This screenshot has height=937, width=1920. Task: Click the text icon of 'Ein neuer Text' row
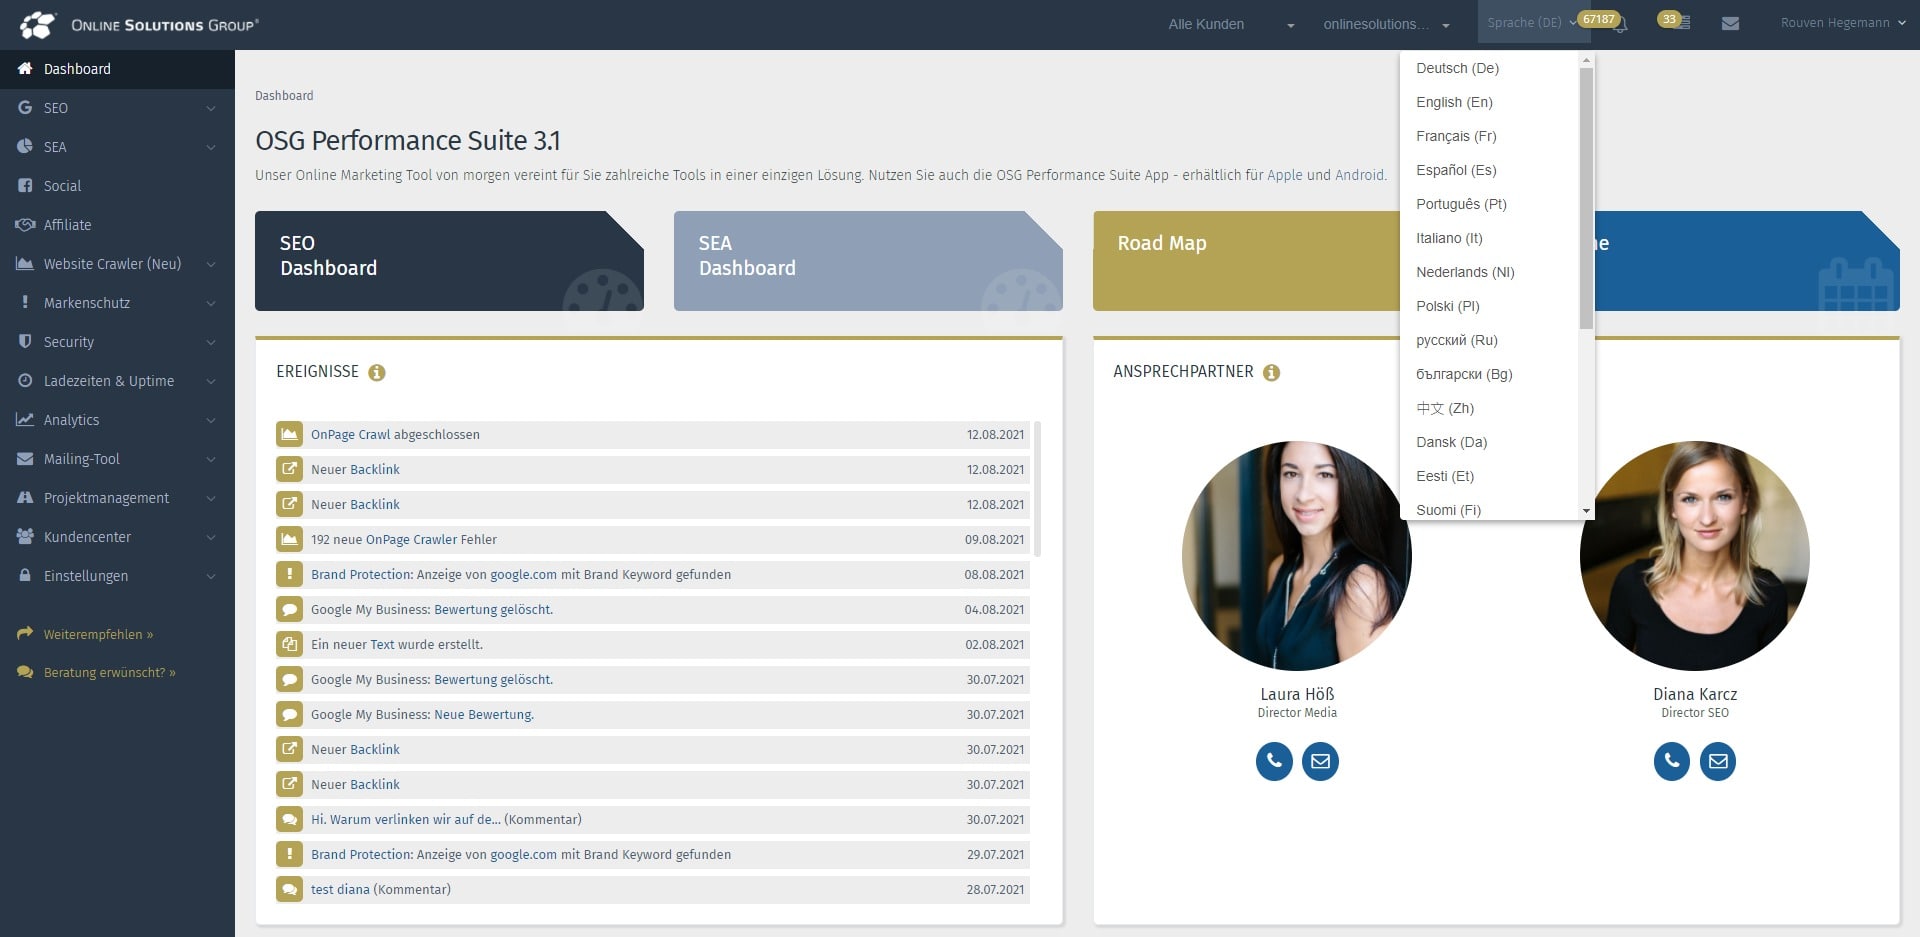pyautogui.click(x=289, y=644)
